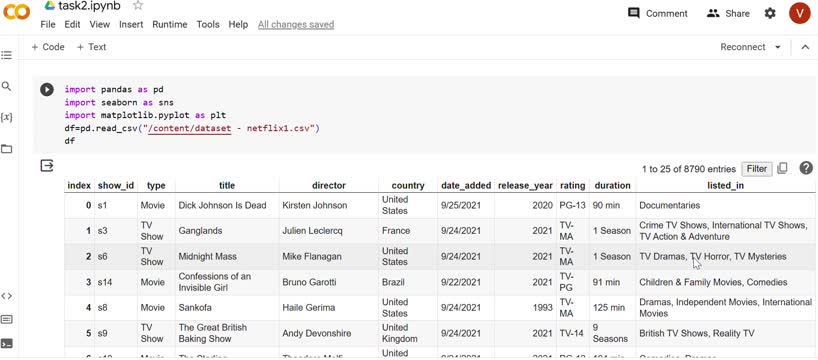The image size is (818, 360).
Task: Open the Insert menu
Action: pyautogui.click(x=131, y=25)
